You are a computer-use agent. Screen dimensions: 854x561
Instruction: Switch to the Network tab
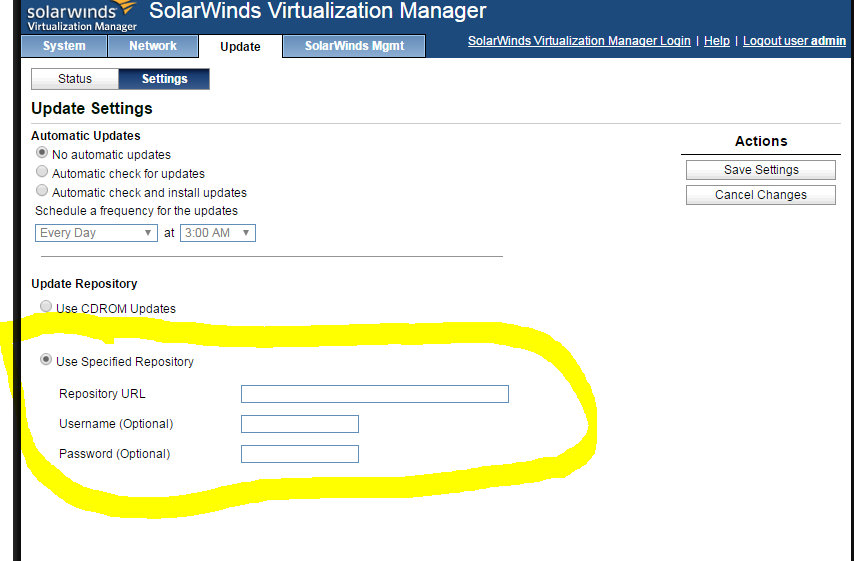(x=153, y=46)
